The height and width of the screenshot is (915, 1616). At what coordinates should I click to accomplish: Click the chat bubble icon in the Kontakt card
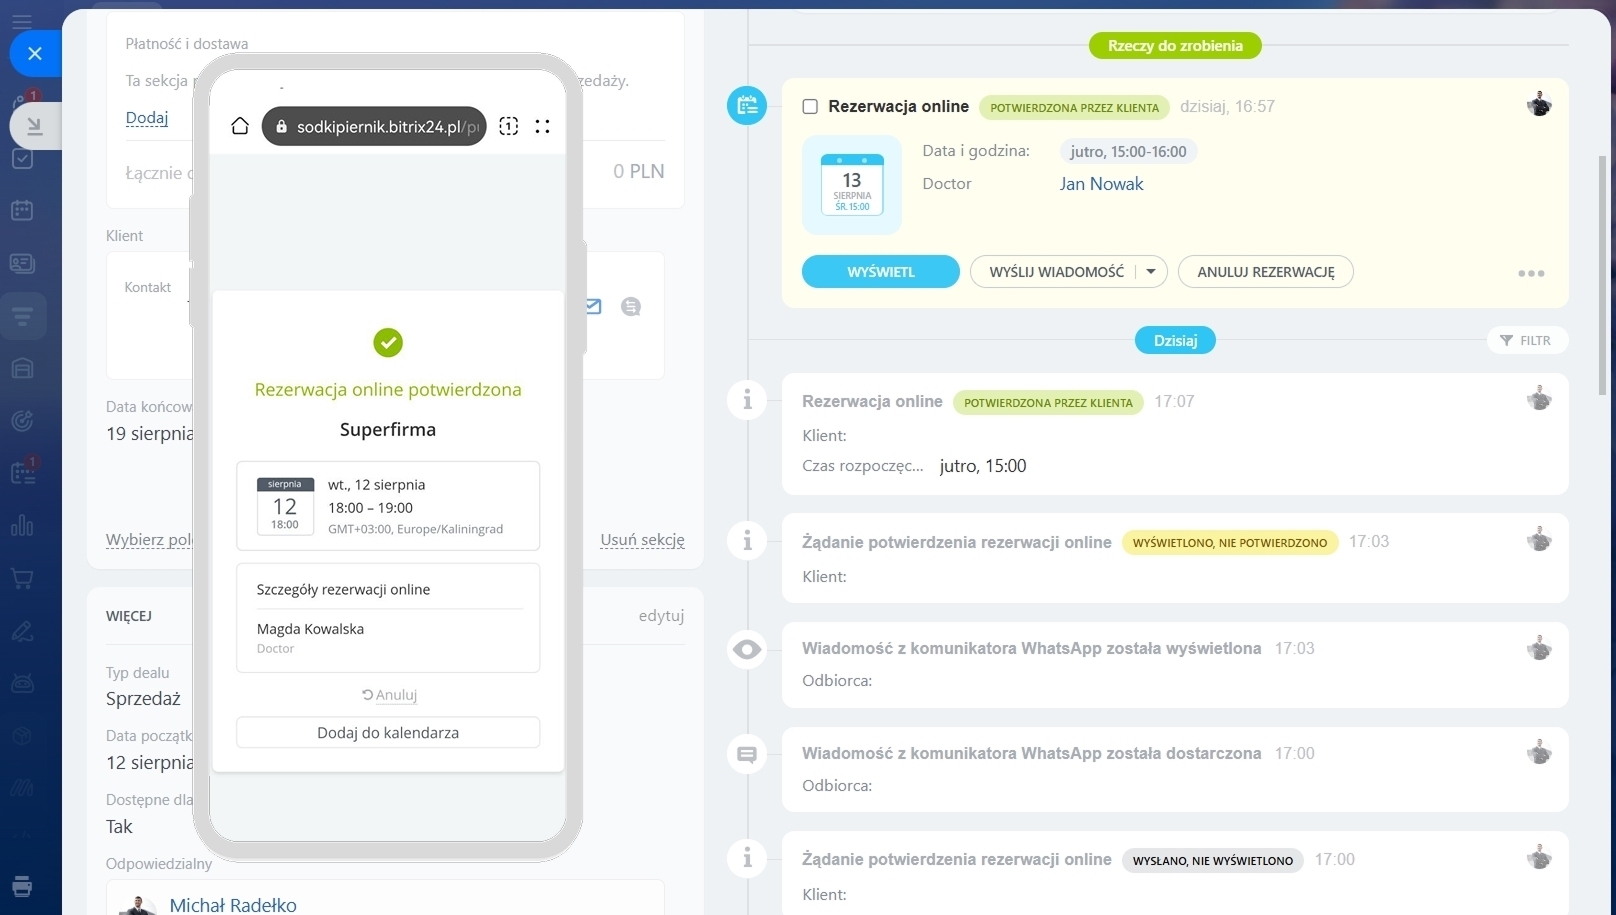[x=631, y=307]
